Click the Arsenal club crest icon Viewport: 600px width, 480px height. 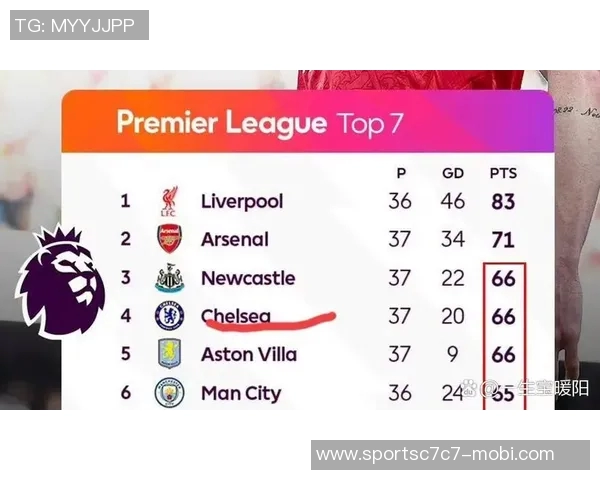pyautogui.click(x=168, y=240)
